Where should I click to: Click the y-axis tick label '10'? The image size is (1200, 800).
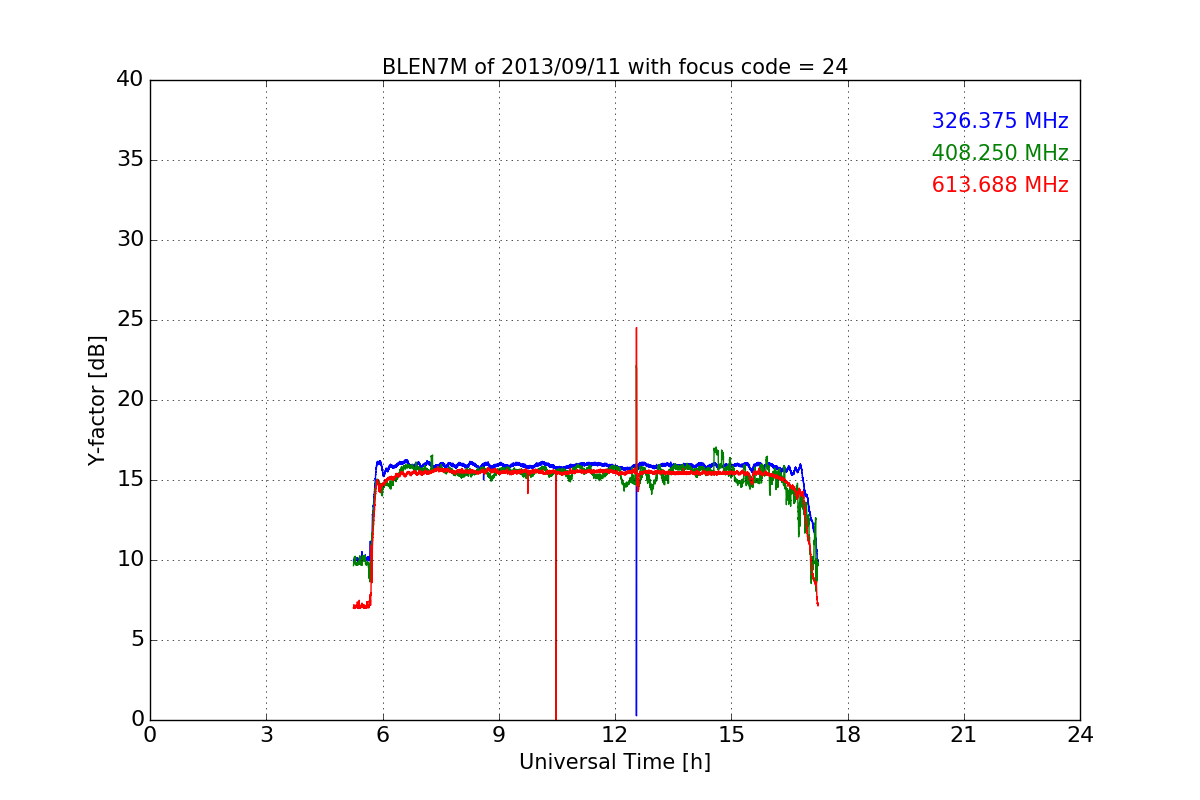[130, 560]
